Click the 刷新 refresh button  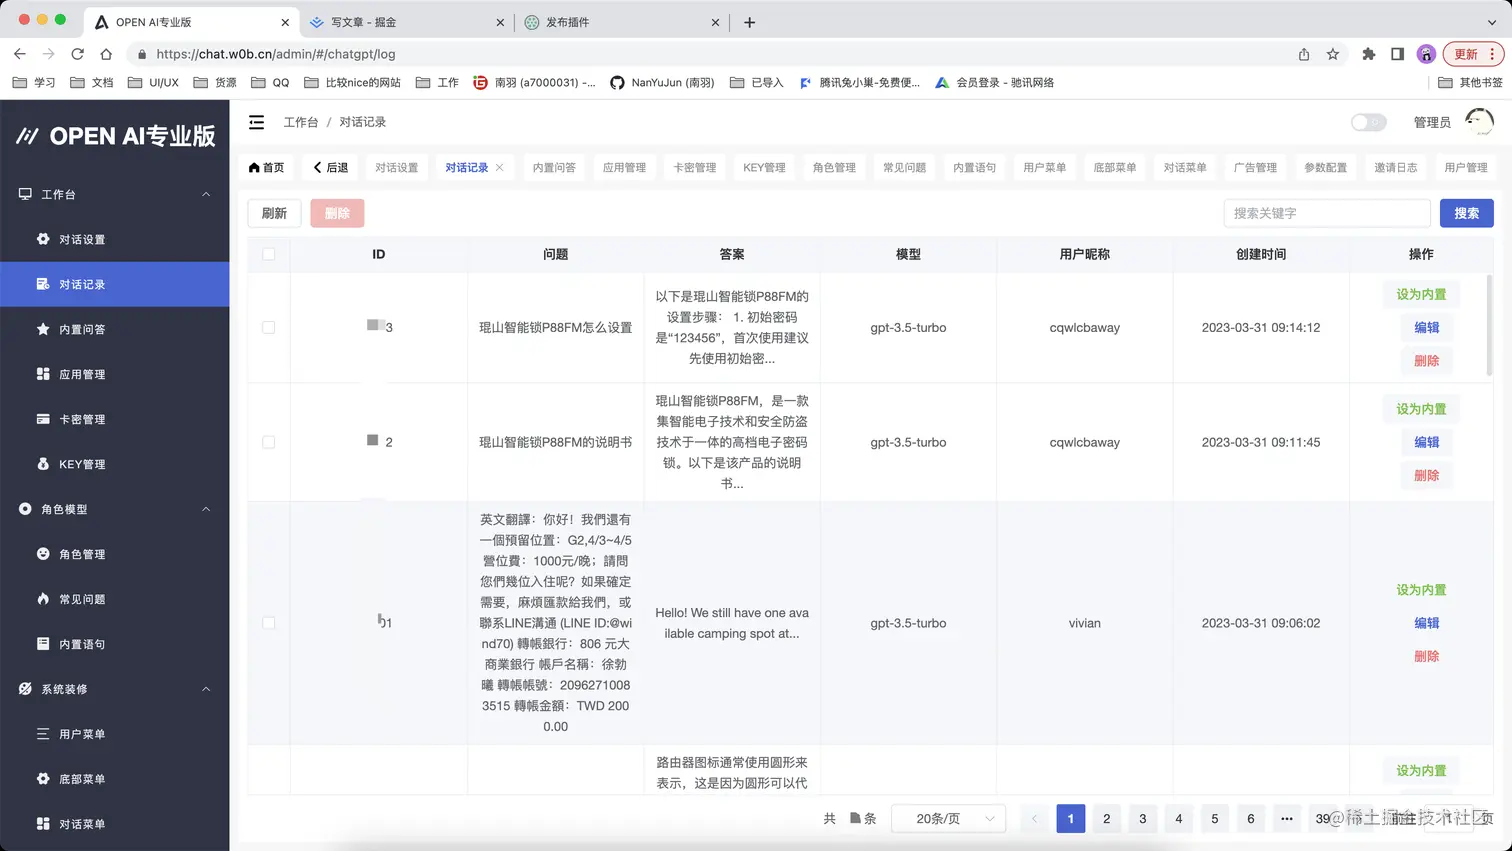(274, 213)
